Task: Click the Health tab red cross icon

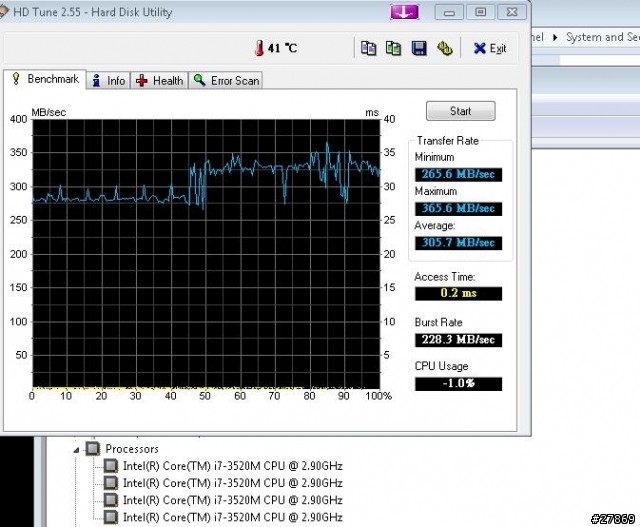Action: pos(142,80)
